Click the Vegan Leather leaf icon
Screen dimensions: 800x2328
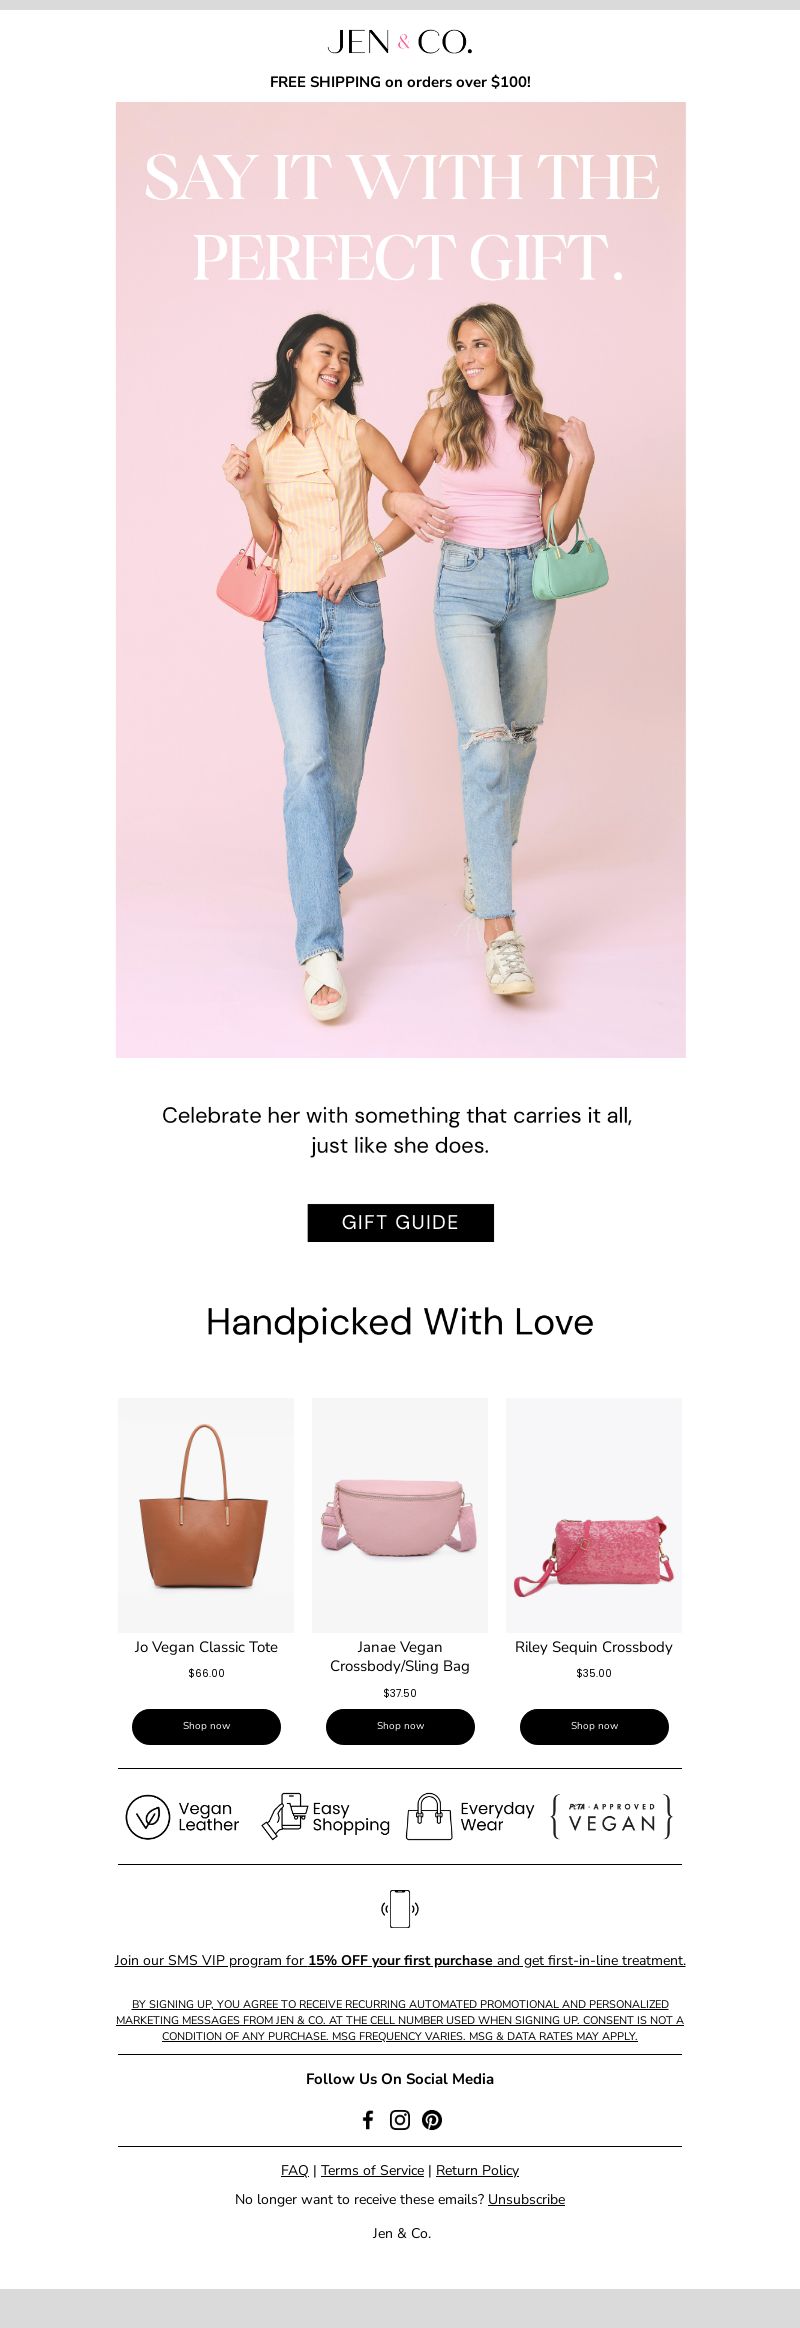[x=148, y=1817]
